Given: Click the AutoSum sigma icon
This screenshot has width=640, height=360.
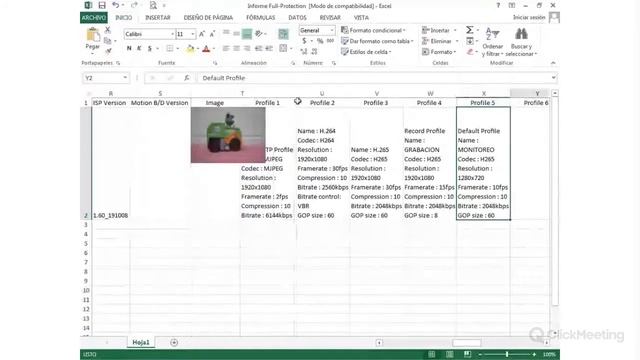Looking at the screenshot, I should click(x=470, y=30).
